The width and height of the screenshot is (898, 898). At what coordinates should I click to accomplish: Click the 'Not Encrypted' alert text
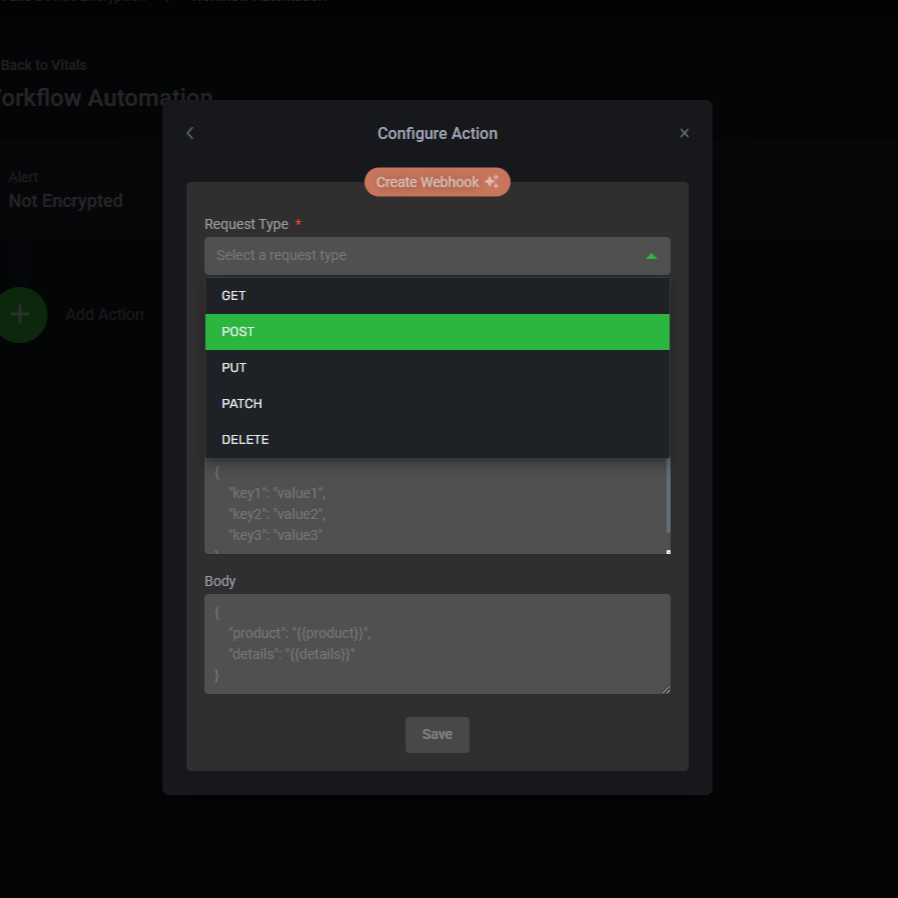pos(65,201)
